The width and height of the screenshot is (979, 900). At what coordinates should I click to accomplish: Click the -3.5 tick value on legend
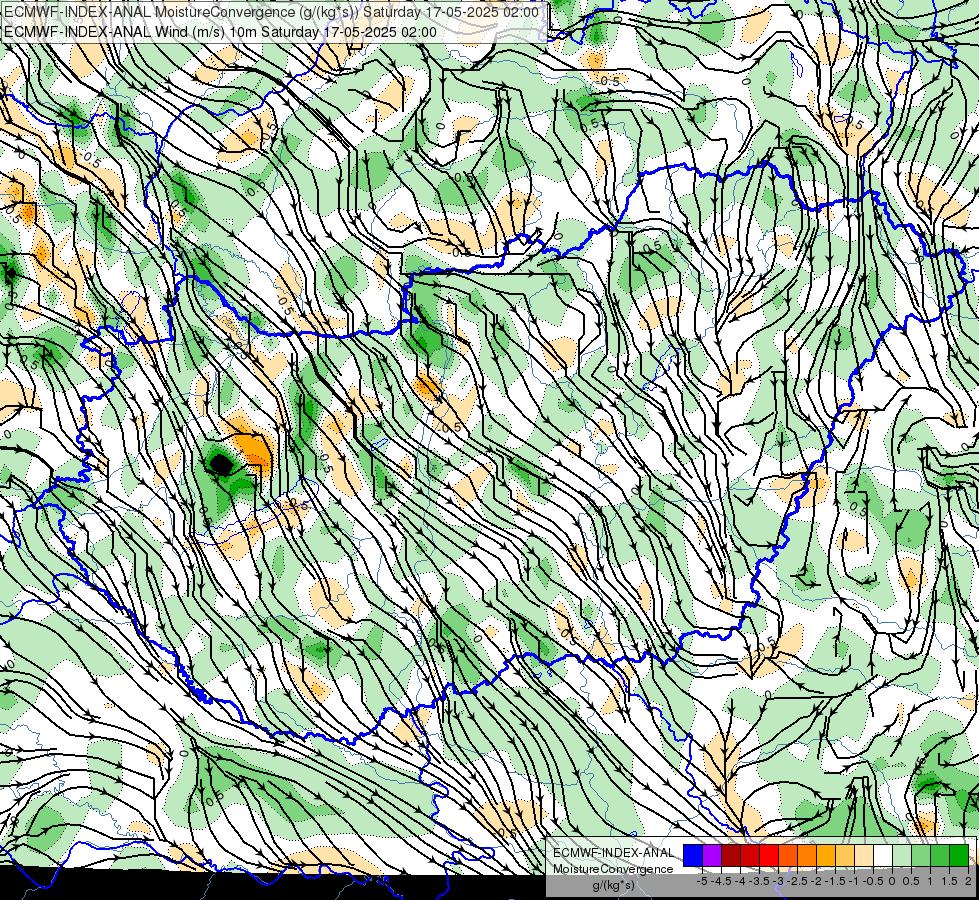pyautogui.click(x=759, y=881)
